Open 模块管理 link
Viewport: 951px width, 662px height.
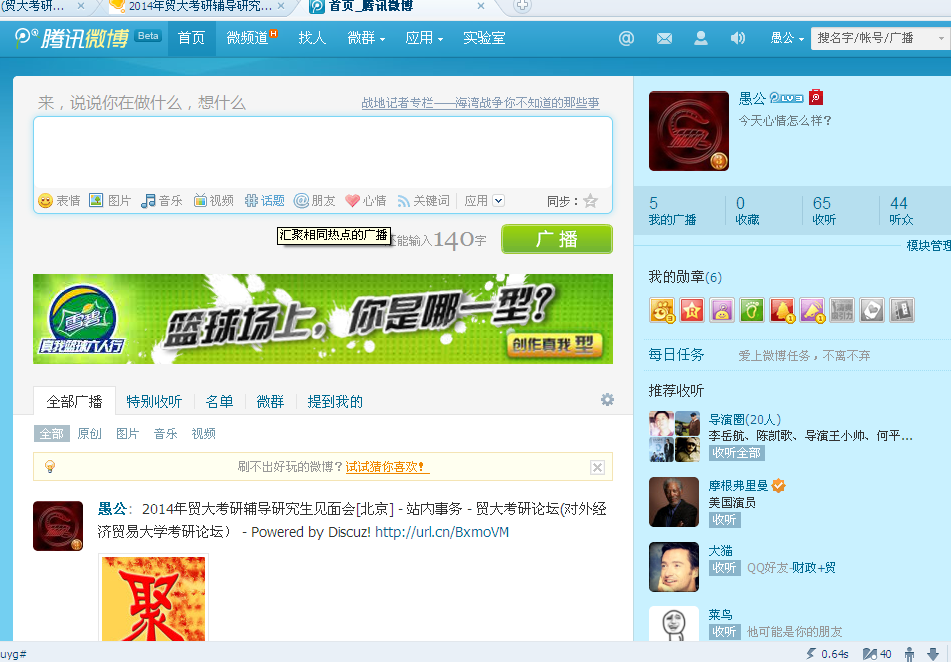click(x=929, y=245)
